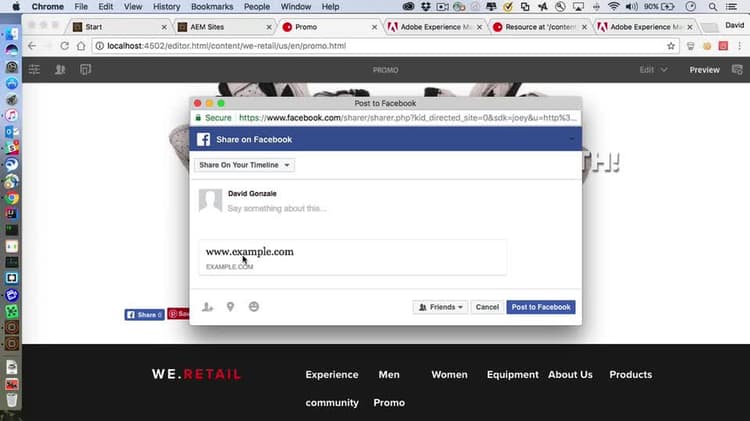The height and width of the screenshot is (421, 750).
Task: Go to Chrome home icon
Action: tap(81, 46)
